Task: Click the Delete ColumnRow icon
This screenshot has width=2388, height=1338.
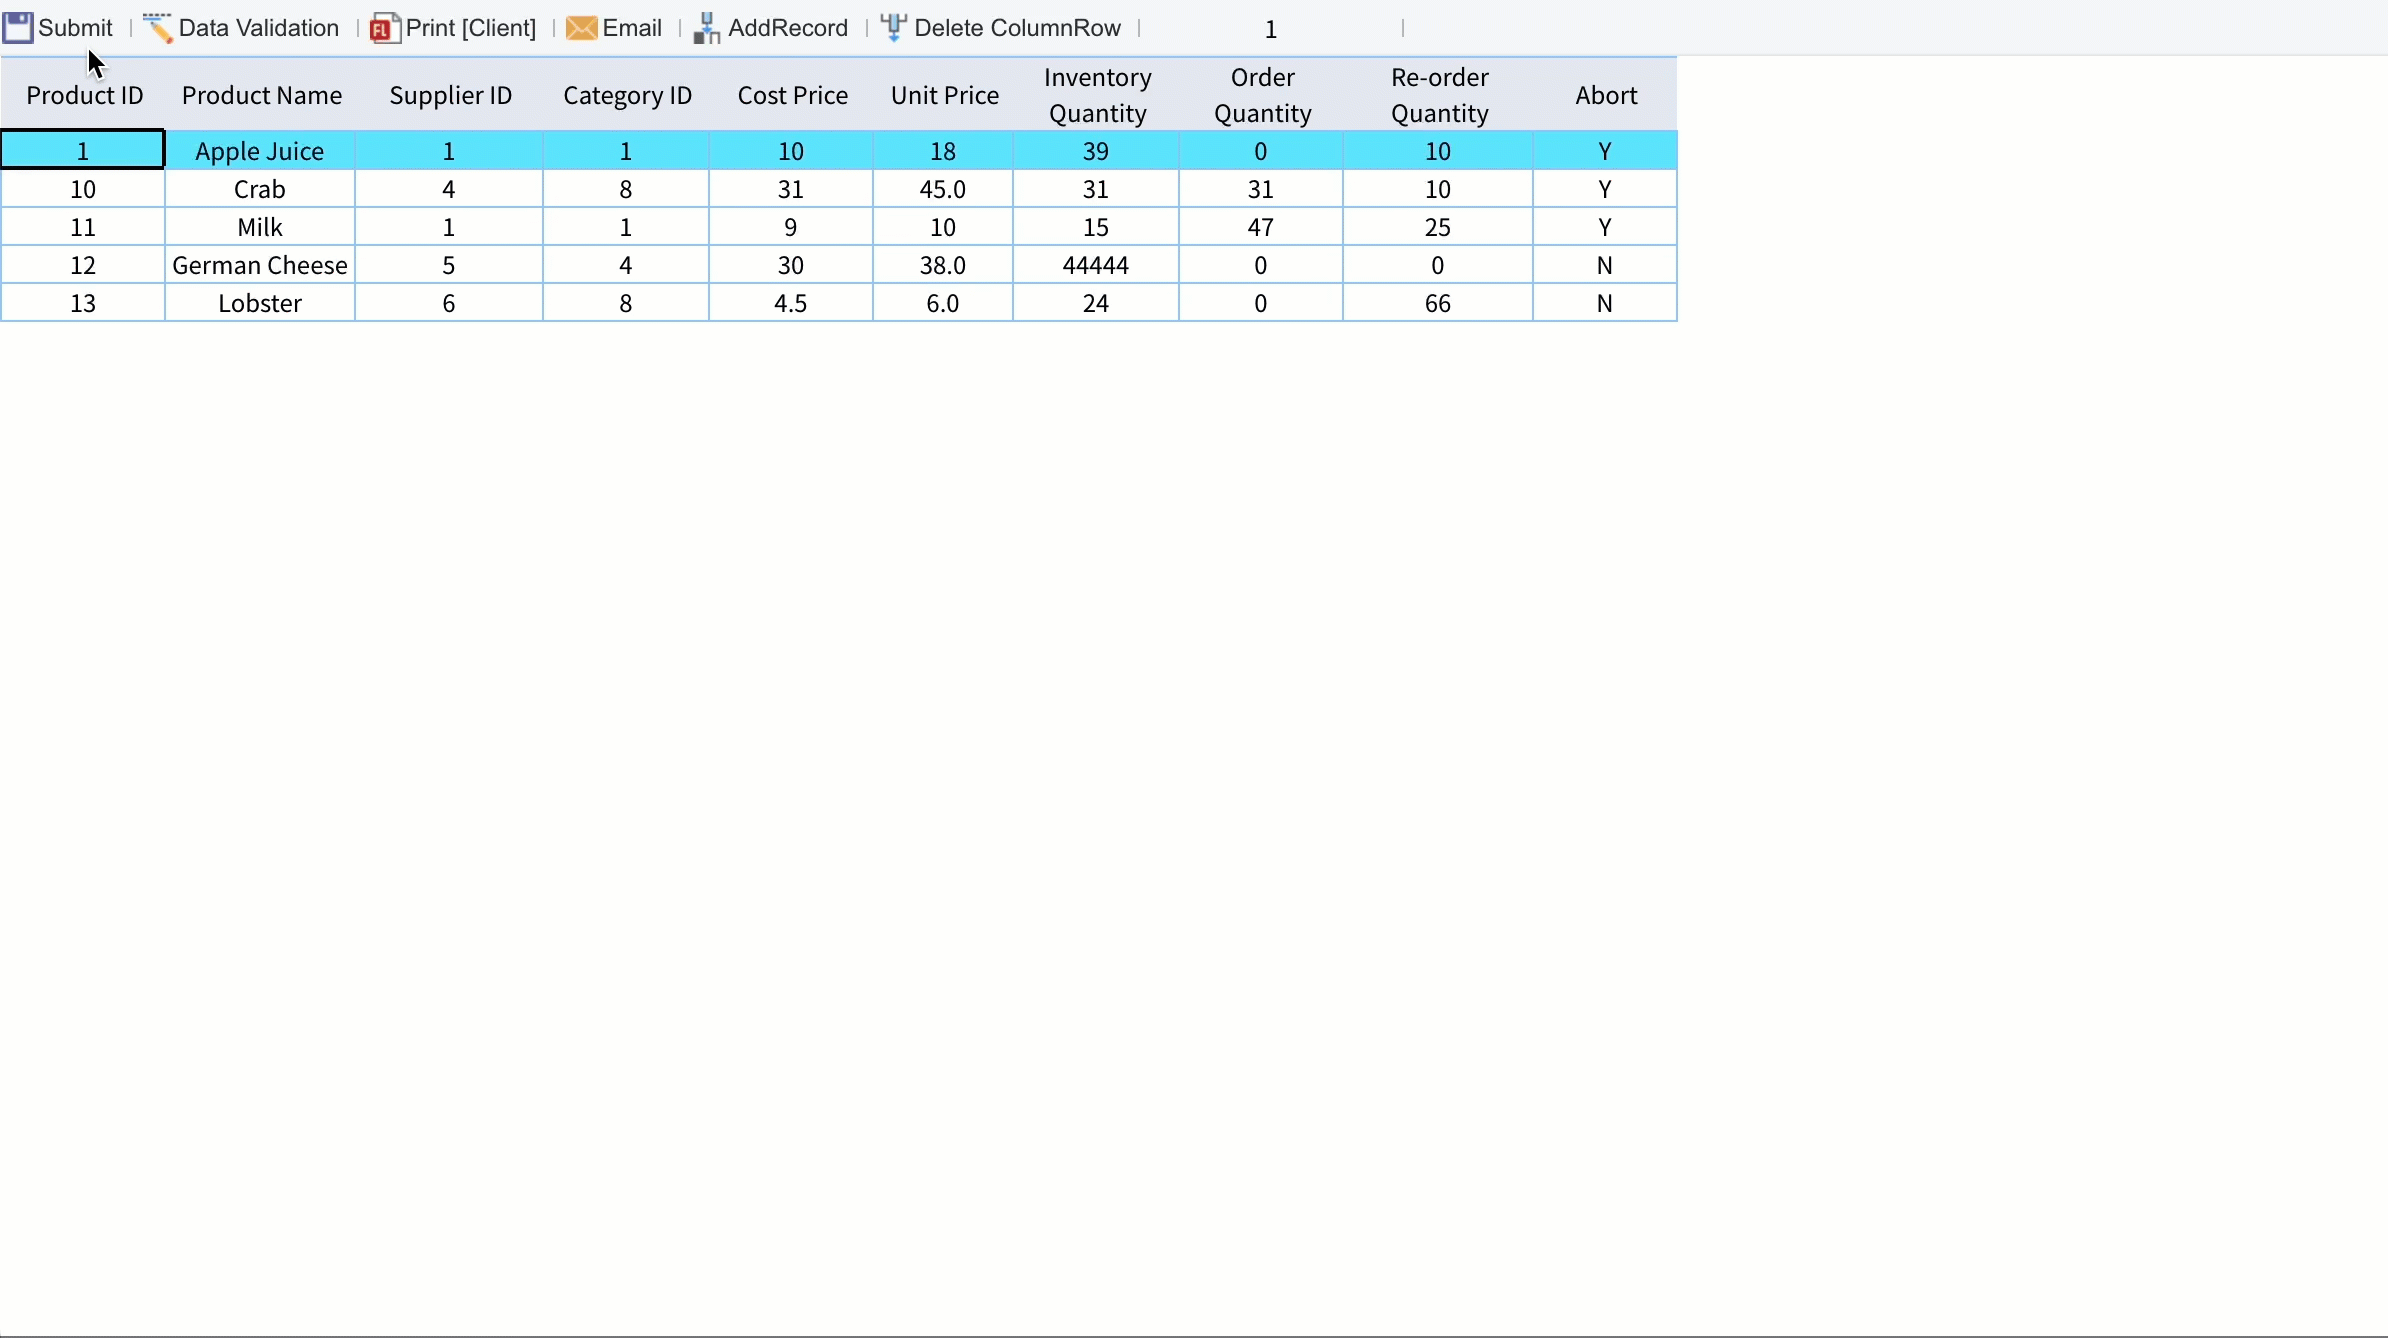Action: (894, 28)
